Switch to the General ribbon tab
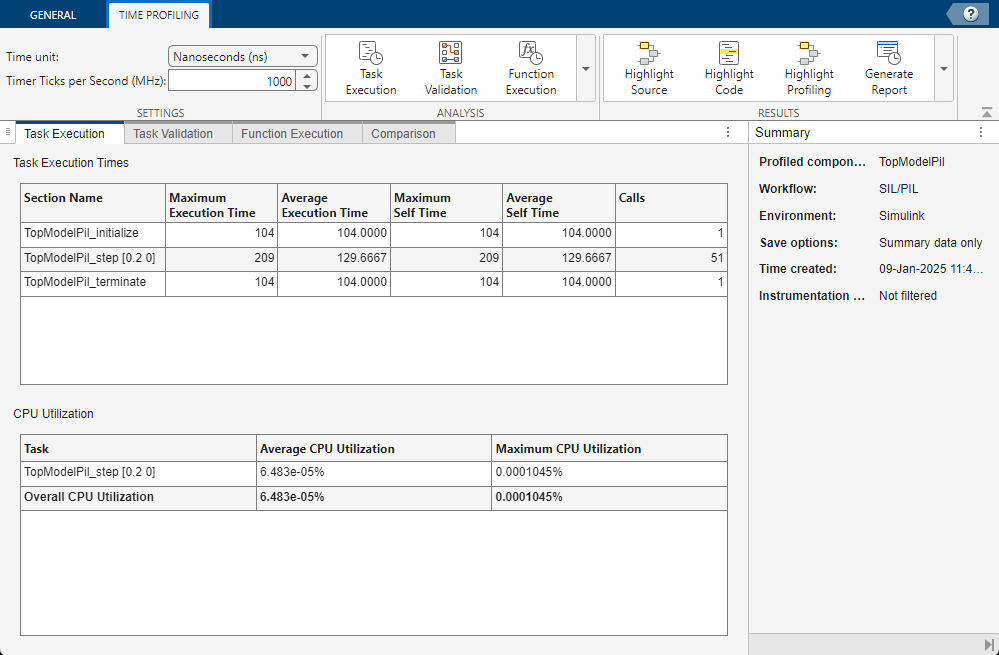This screenshot has width=999, height=655. point(53,15)
